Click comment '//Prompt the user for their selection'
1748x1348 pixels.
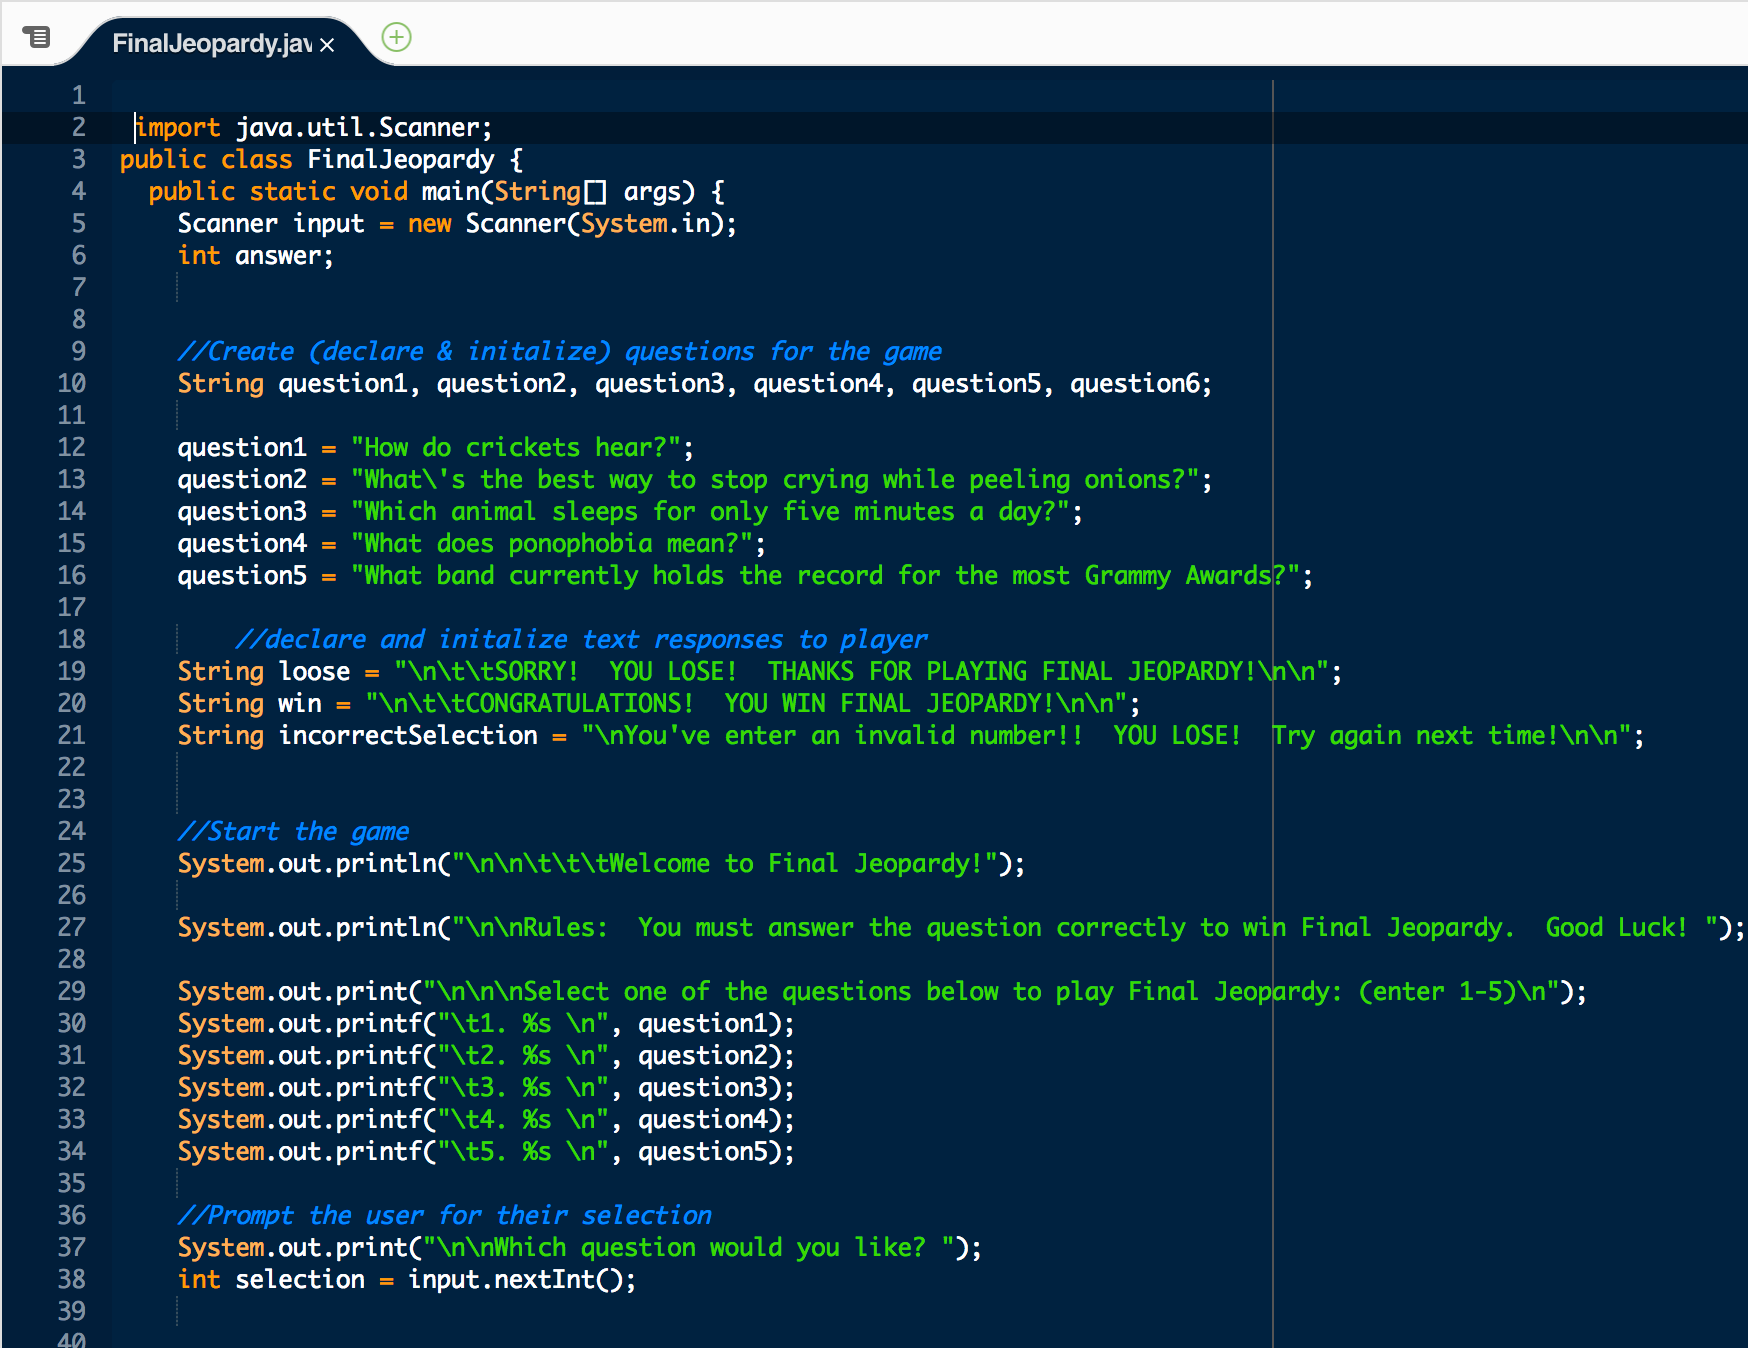(x=444, y=1216)
